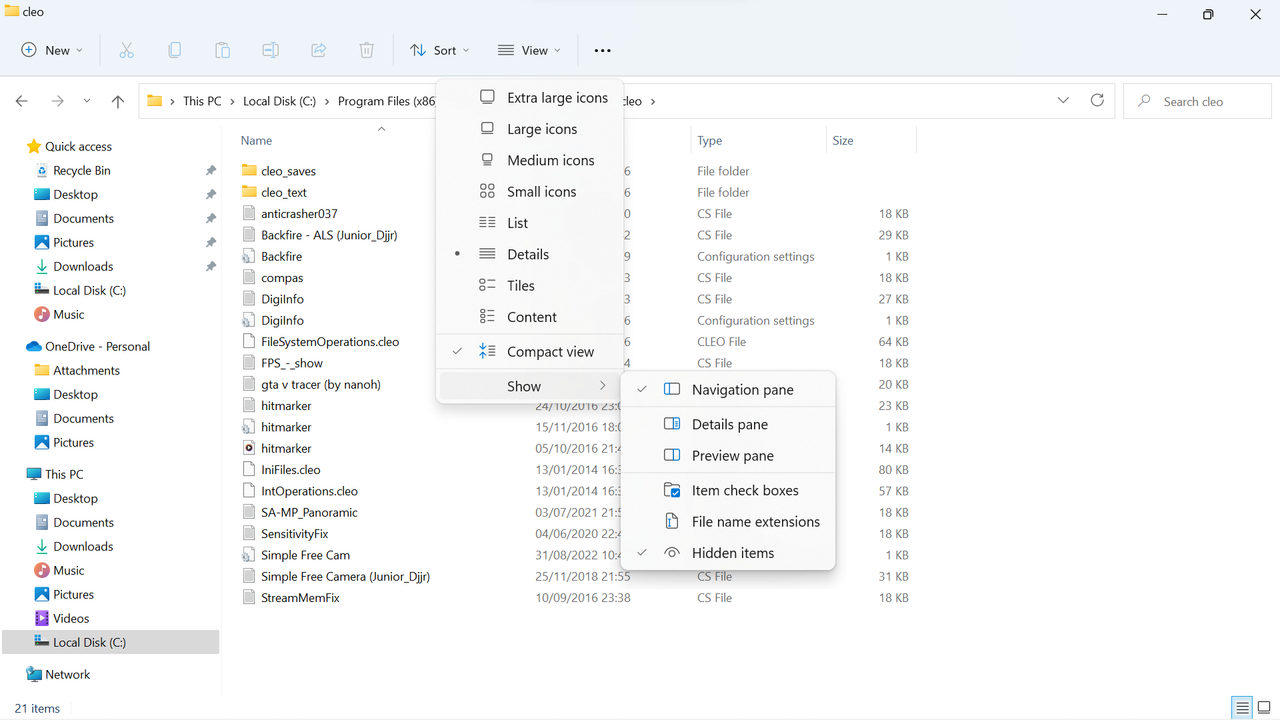Go forward with the right arrow
The width and height of the screenshot is (1280, 720).
(x=57, y=101)
